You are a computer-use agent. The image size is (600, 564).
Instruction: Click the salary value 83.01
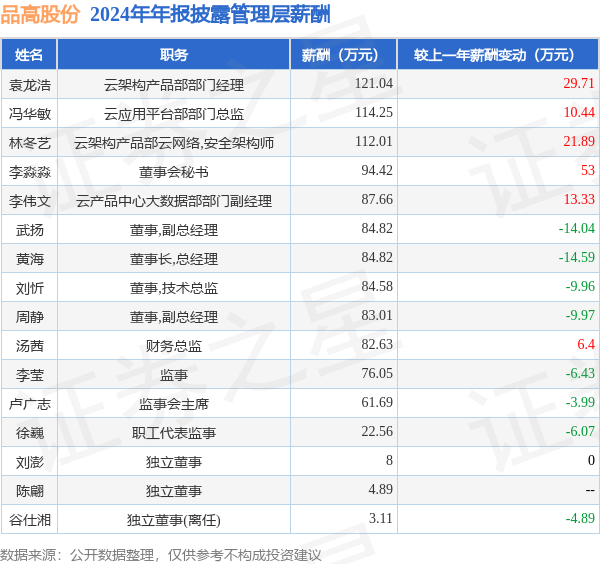click(377, 316)
